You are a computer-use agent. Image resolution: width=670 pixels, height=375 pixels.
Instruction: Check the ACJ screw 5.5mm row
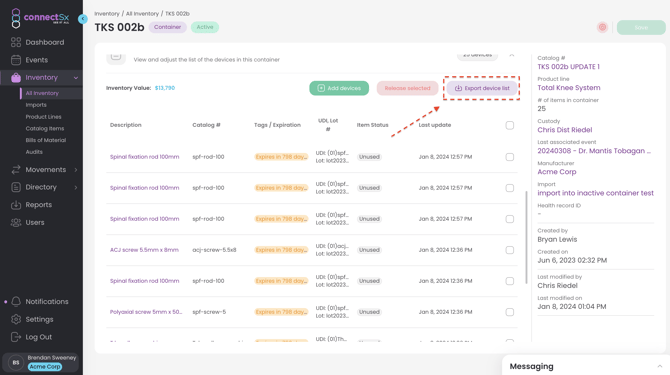click(510, 250)
